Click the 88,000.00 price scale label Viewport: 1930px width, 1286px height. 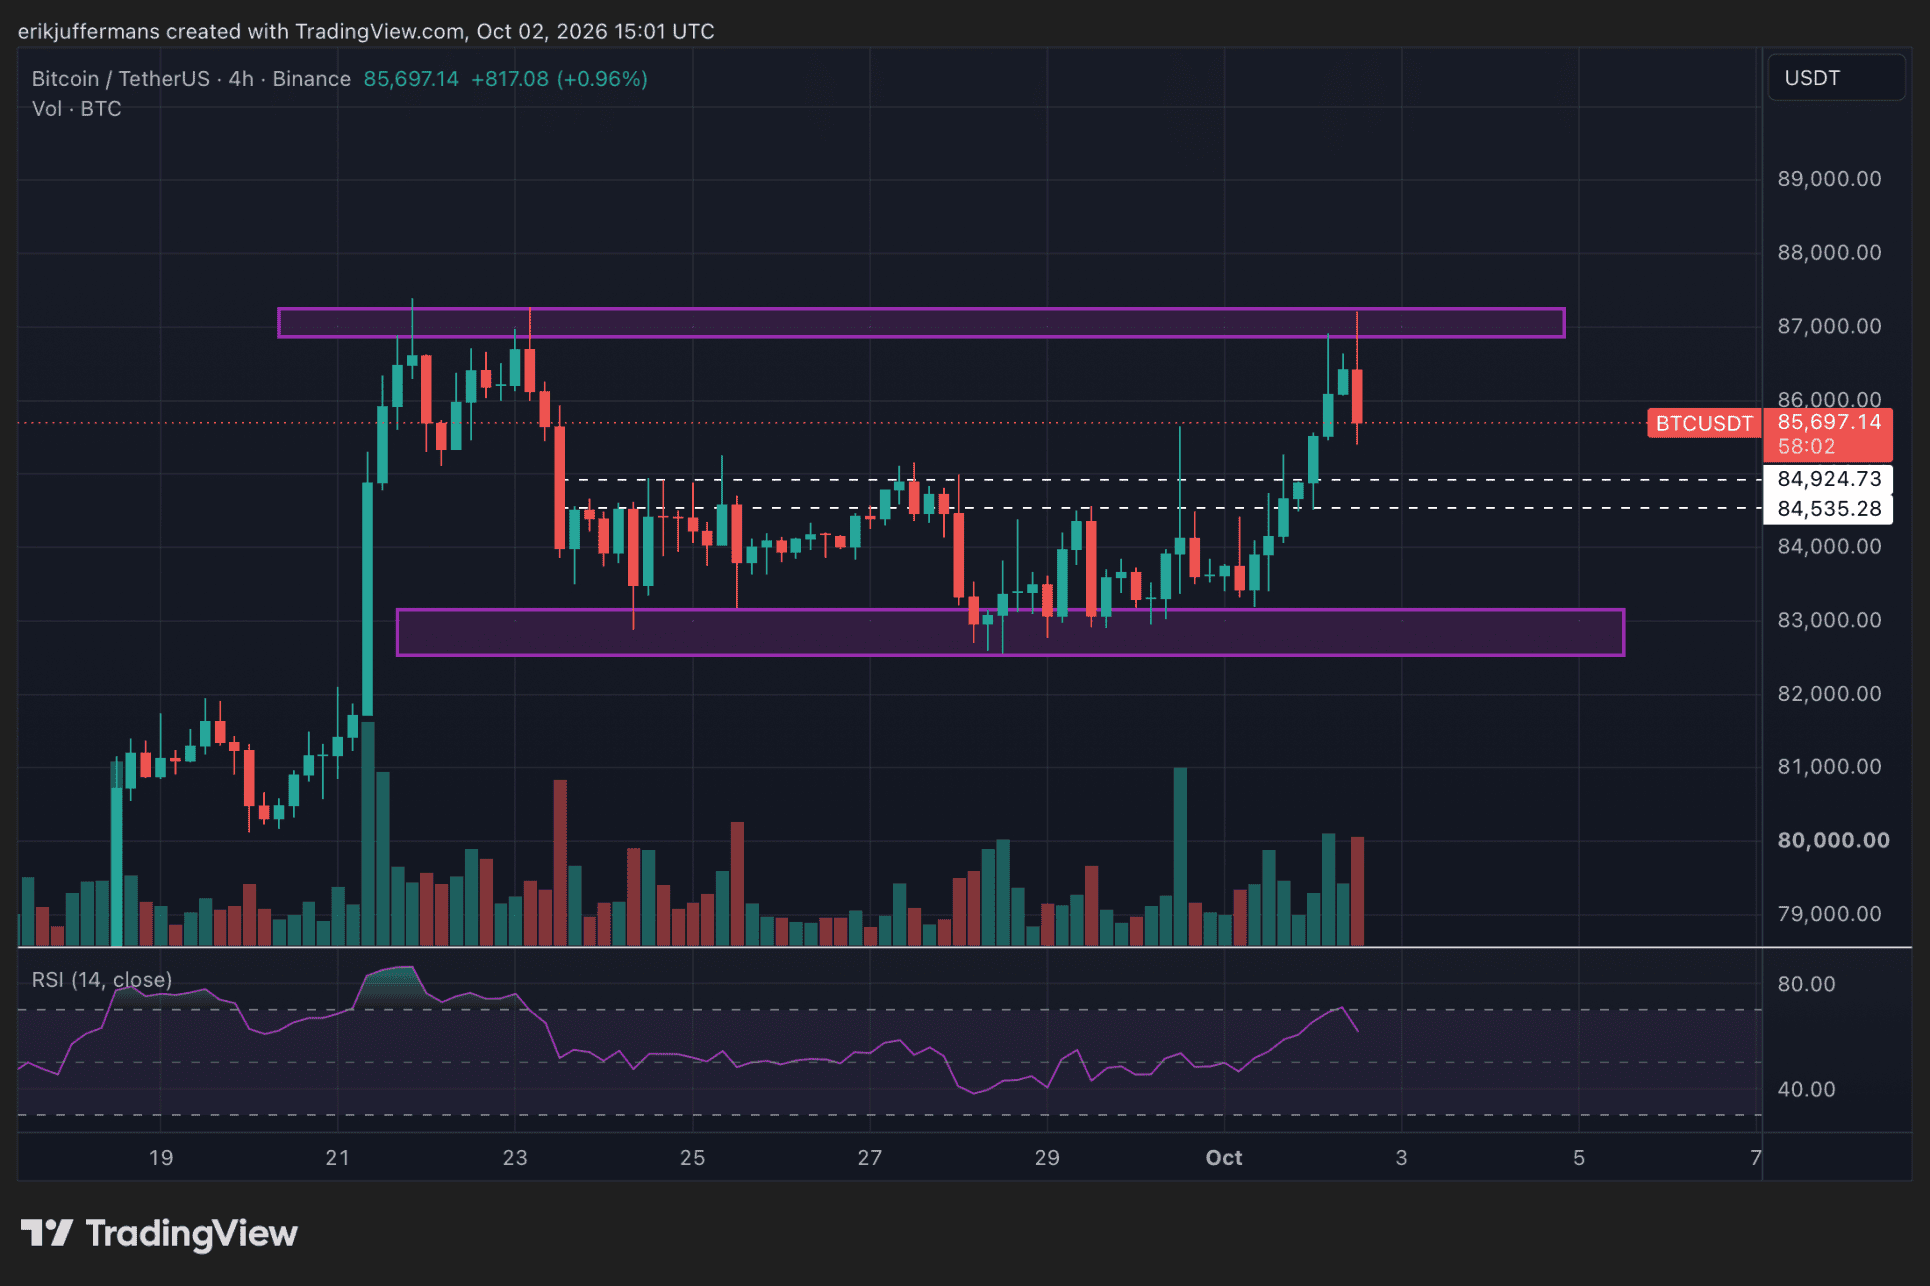coord(1829,253)
